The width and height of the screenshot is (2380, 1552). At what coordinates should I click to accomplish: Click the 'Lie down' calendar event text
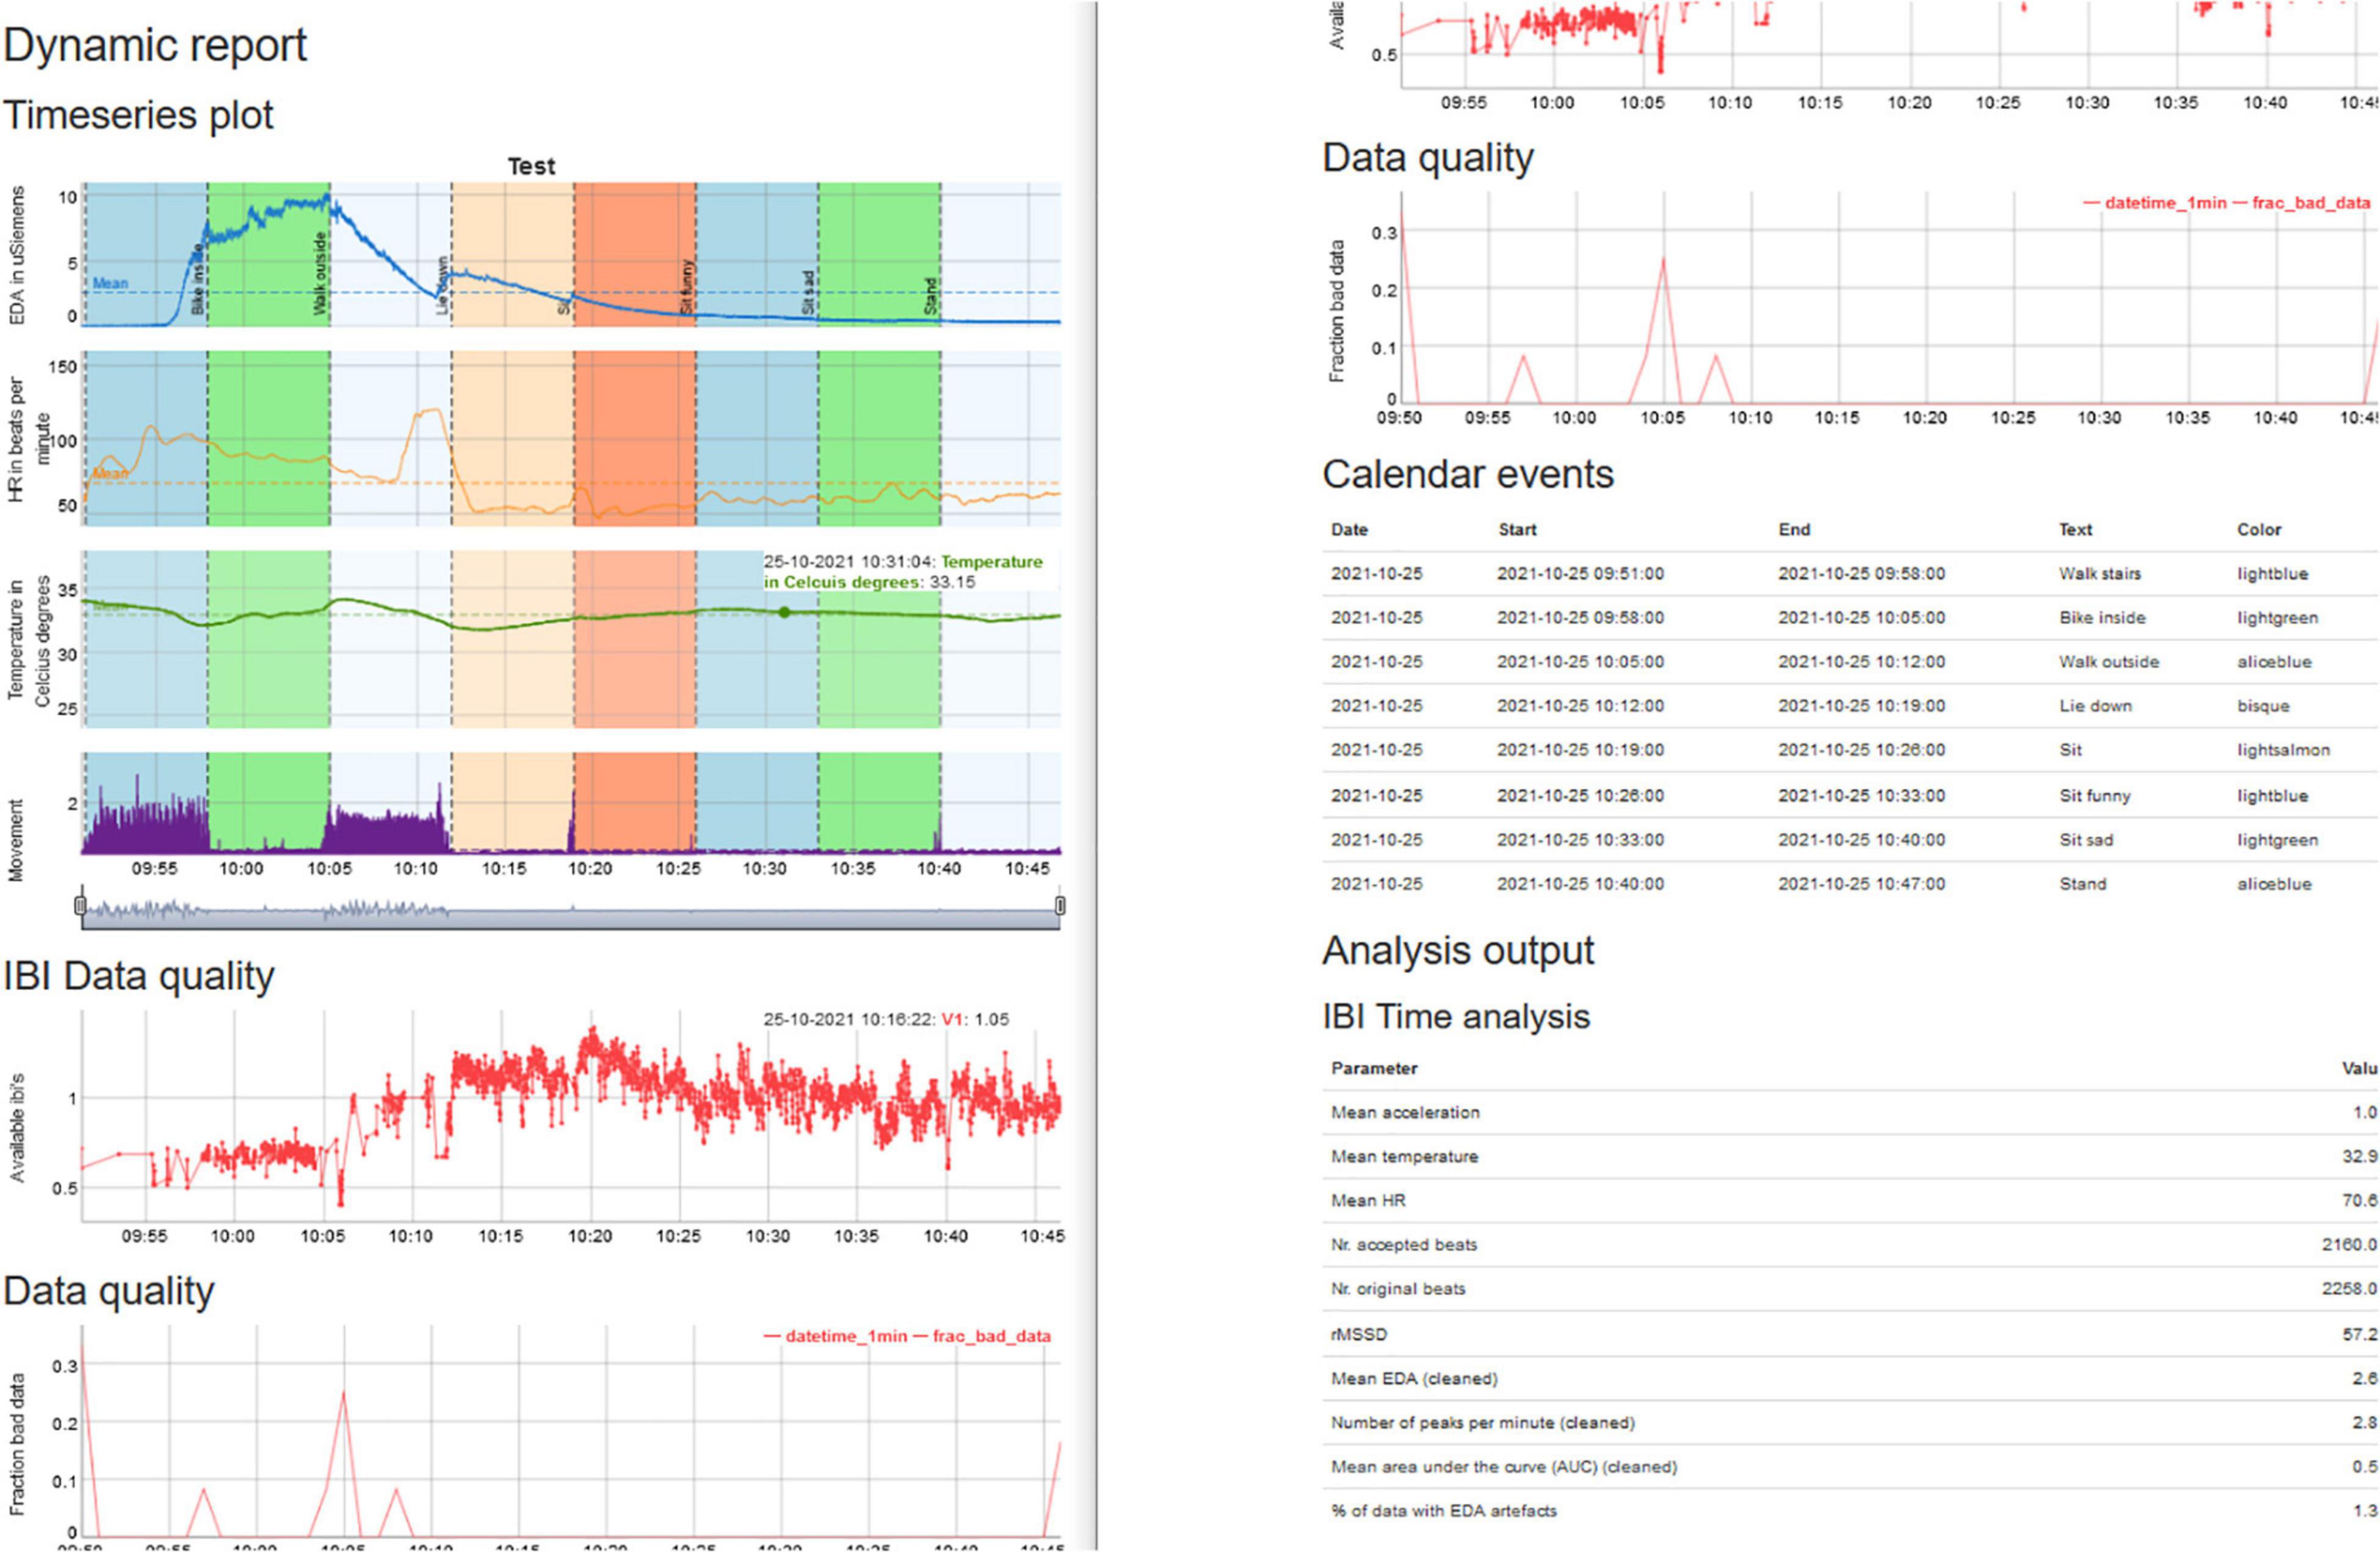click(x=2095, y=705)
